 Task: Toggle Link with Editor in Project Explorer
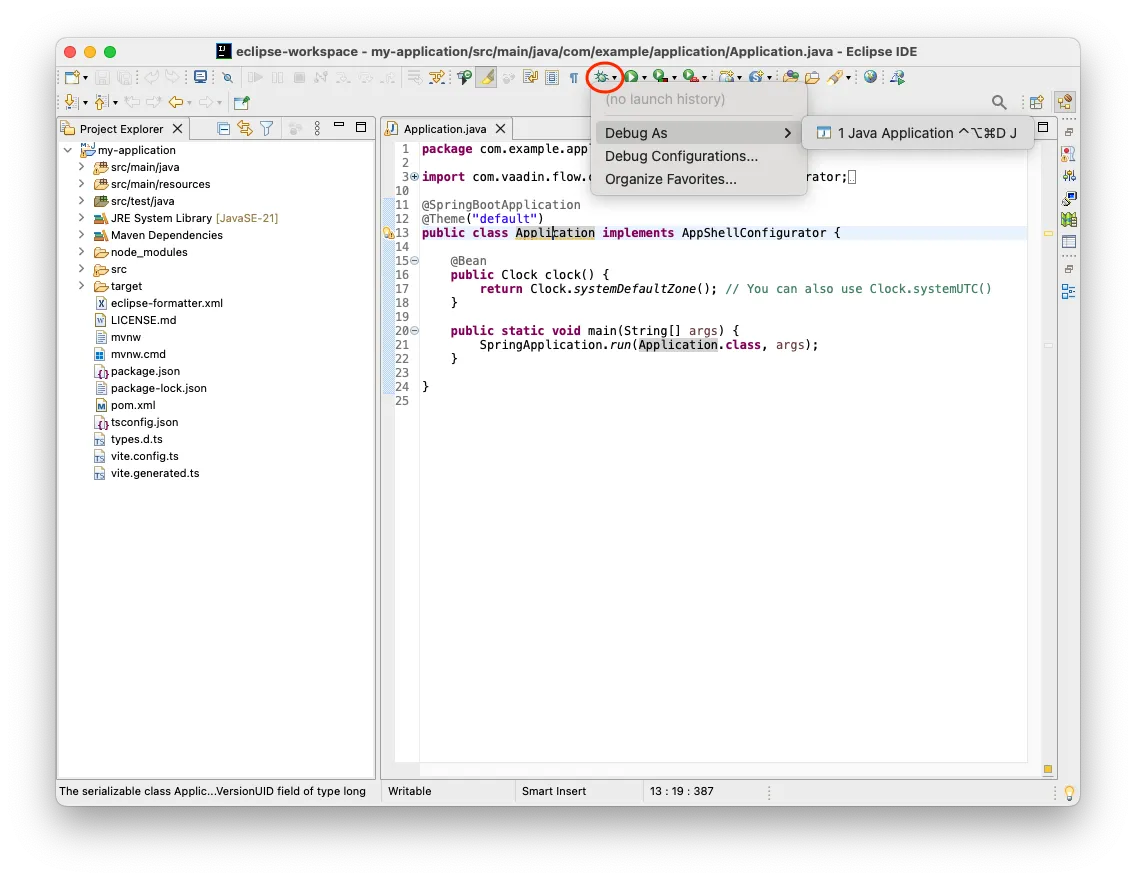coord(246,128)
